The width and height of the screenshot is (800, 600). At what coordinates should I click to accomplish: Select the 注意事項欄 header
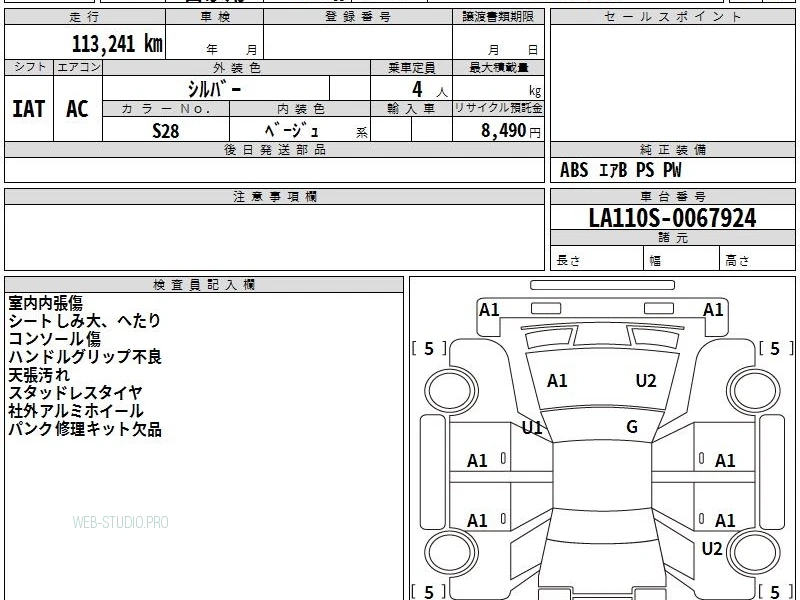(x=274, y=196)
